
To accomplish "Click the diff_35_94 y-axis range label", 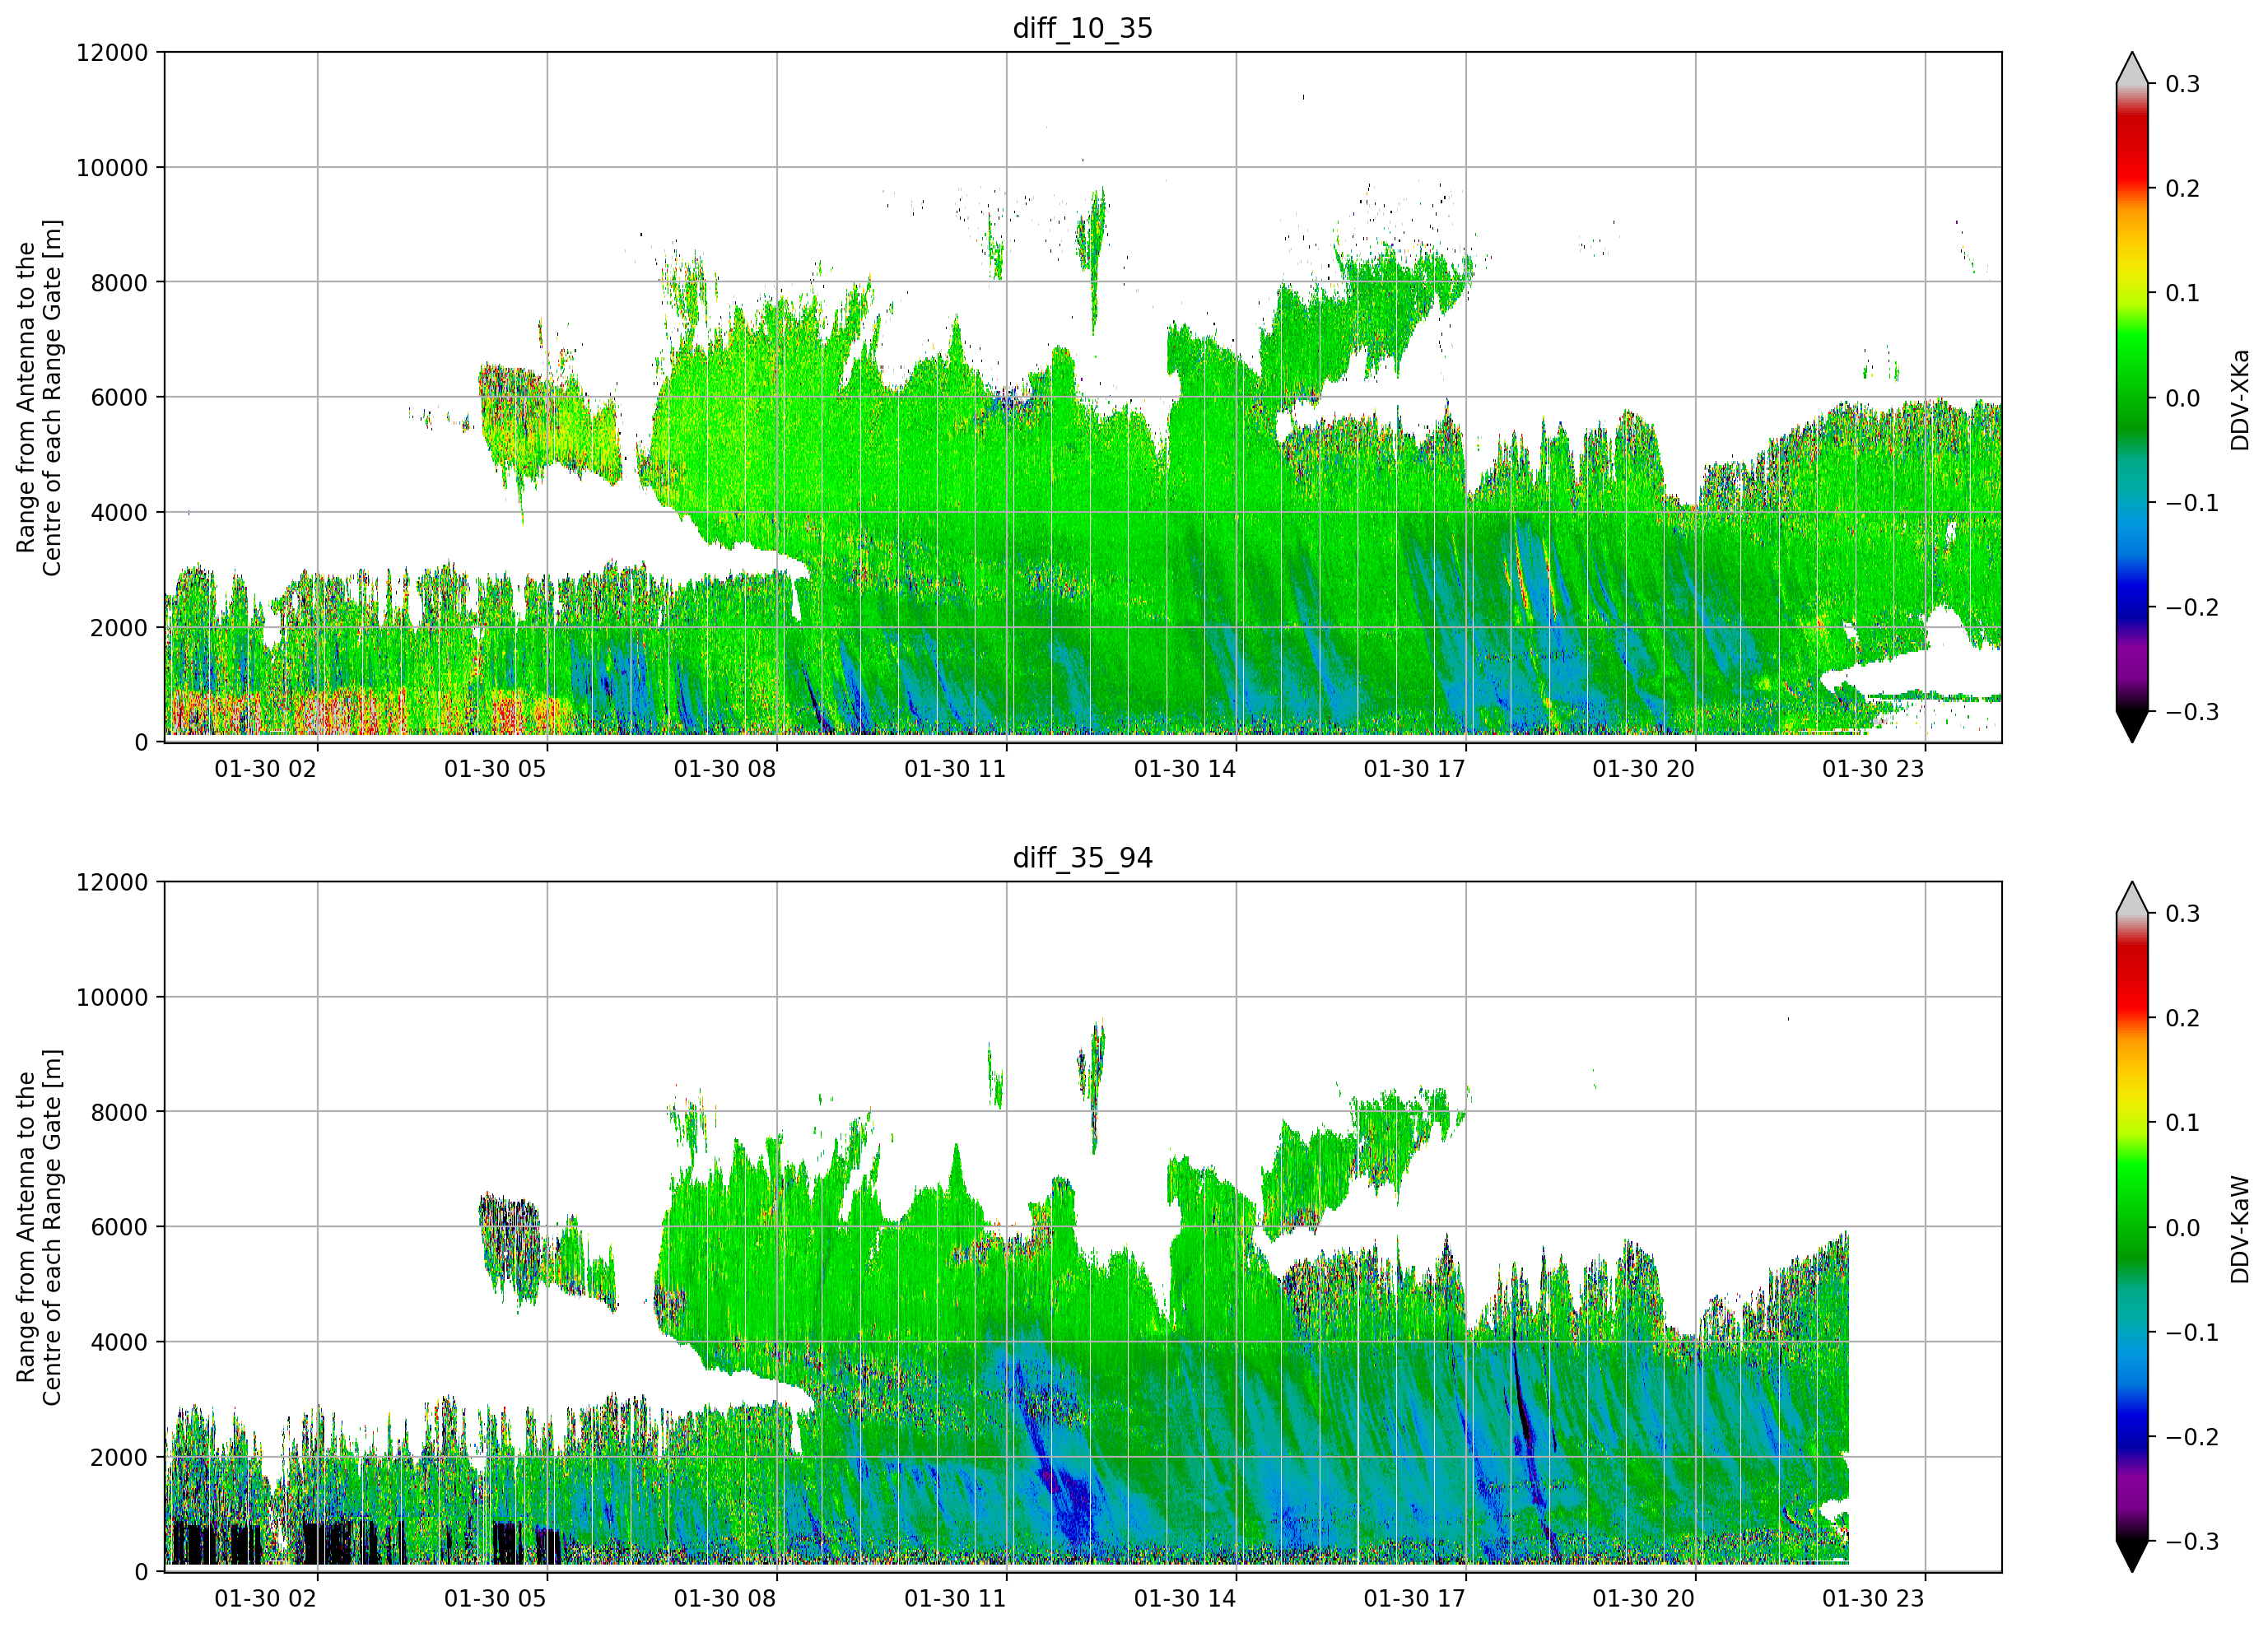I will (39, 1227).
